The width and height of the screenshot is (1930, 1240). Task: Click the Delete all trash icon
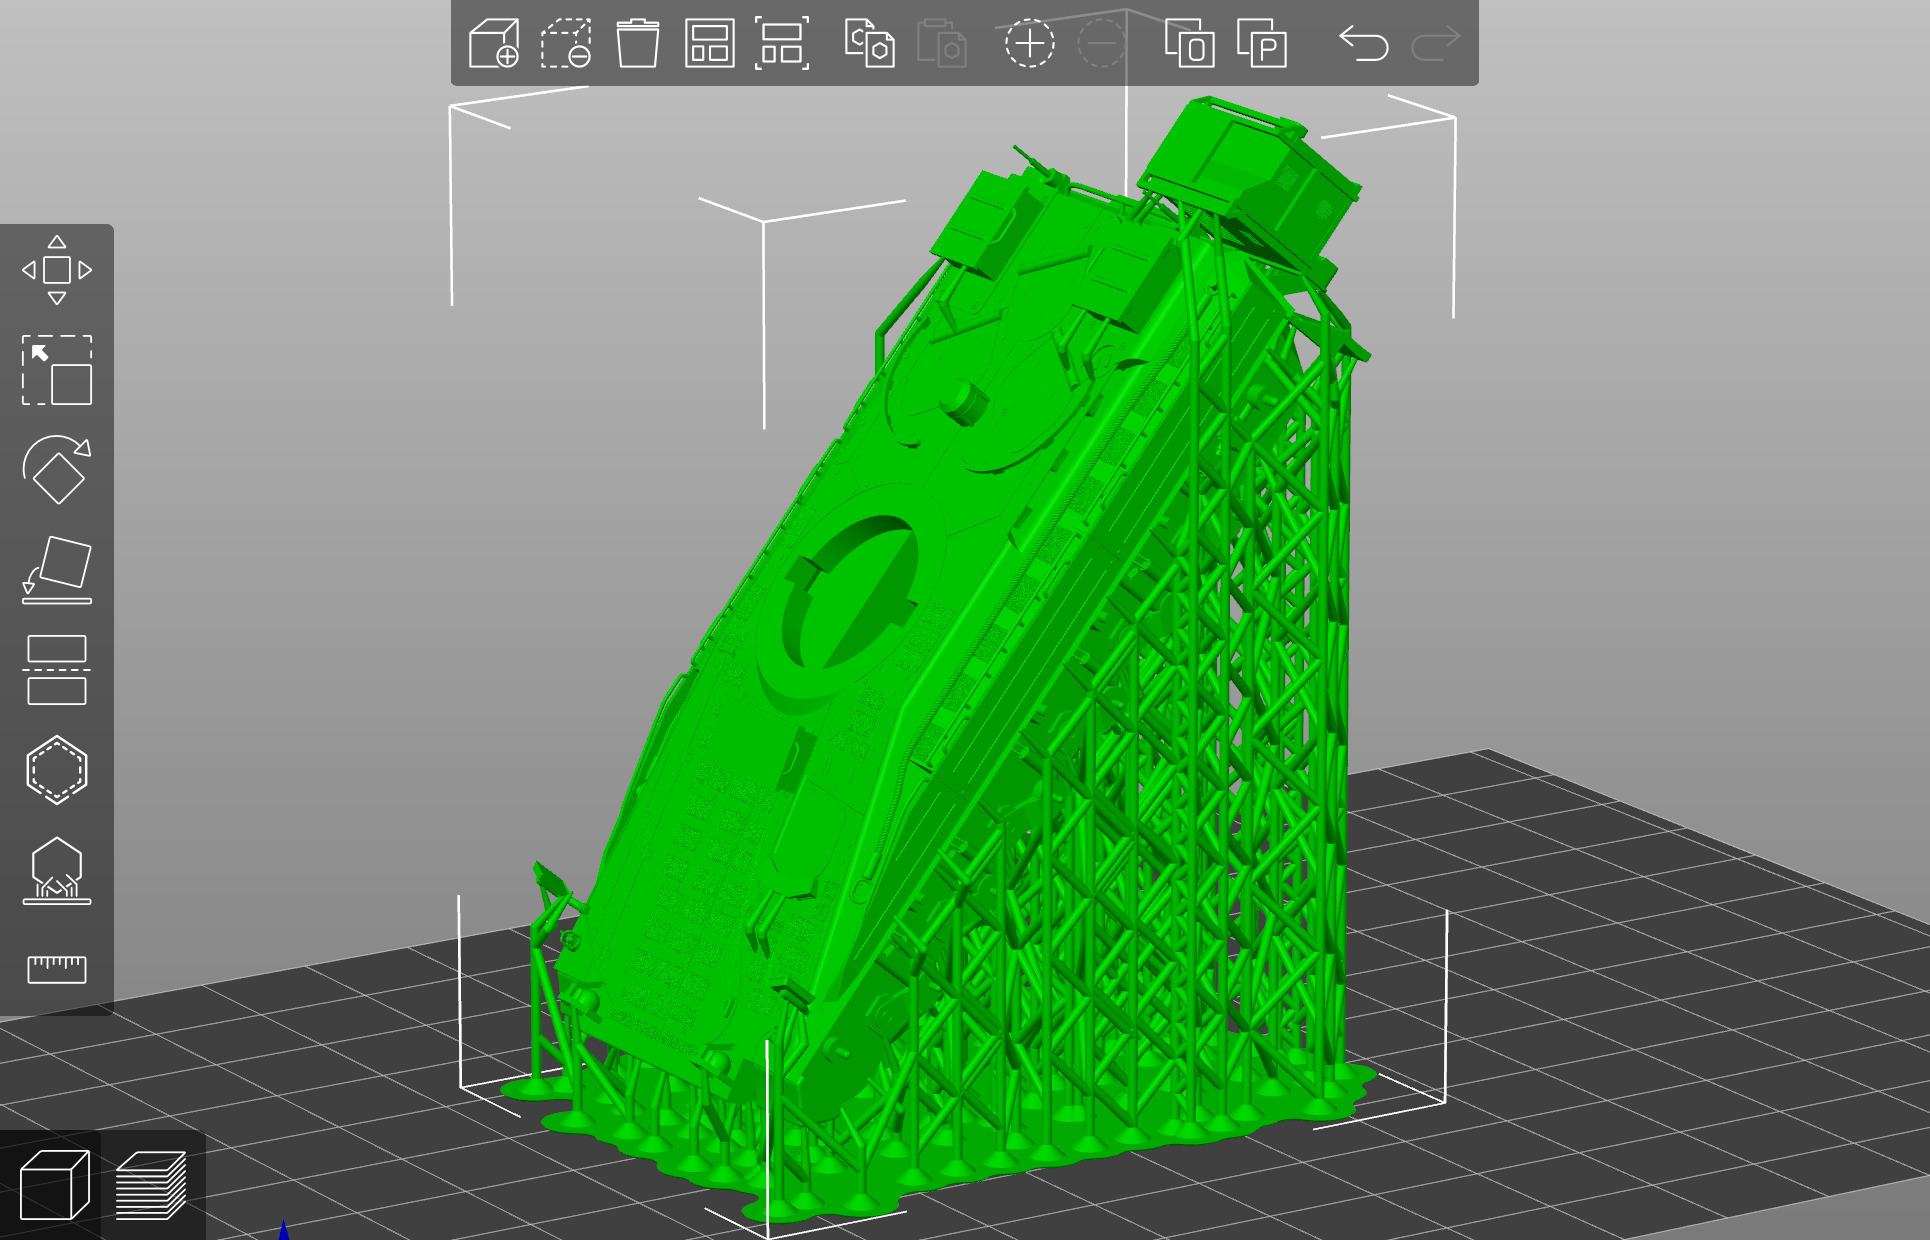pyautogui.click(x=638, y=43)
